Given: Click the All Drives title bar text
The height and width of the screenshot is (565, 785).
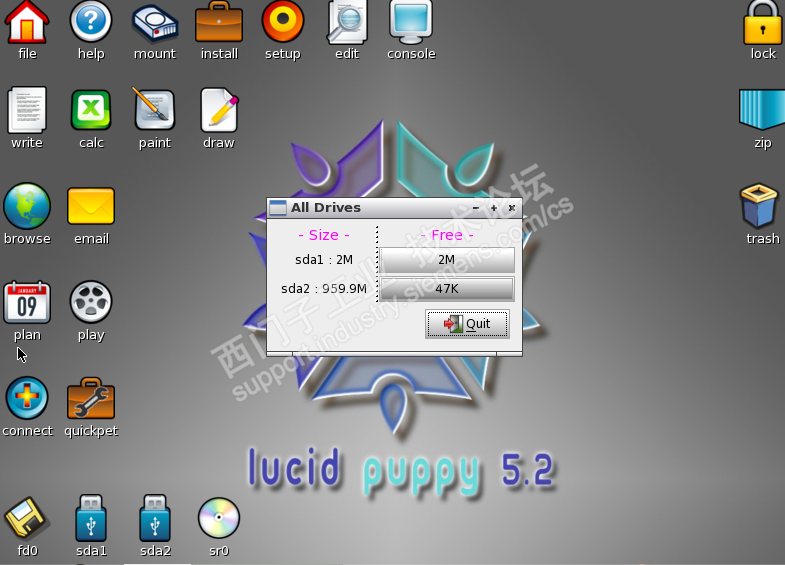Looking at the screenshot, I should pyautogui.click(x=326, y=207).
